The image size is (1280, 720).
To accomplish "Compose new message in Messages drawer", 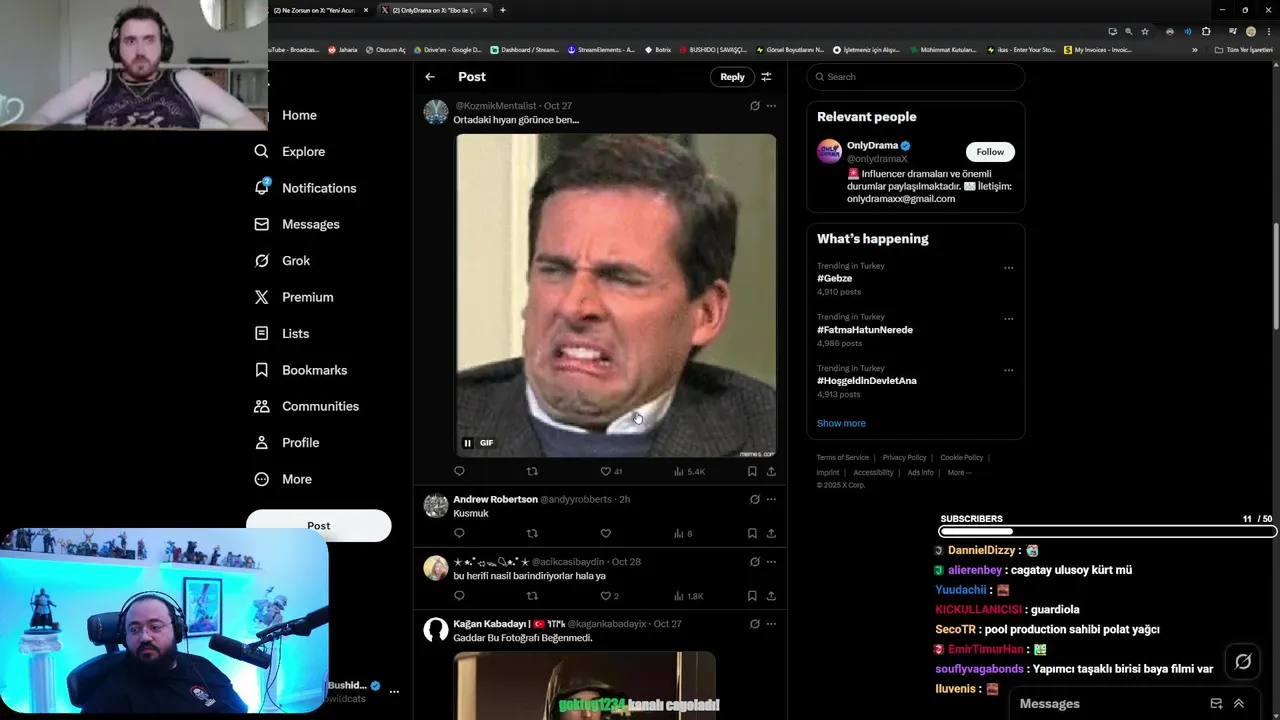I will pyautogui.click(x=1216, y=704).
